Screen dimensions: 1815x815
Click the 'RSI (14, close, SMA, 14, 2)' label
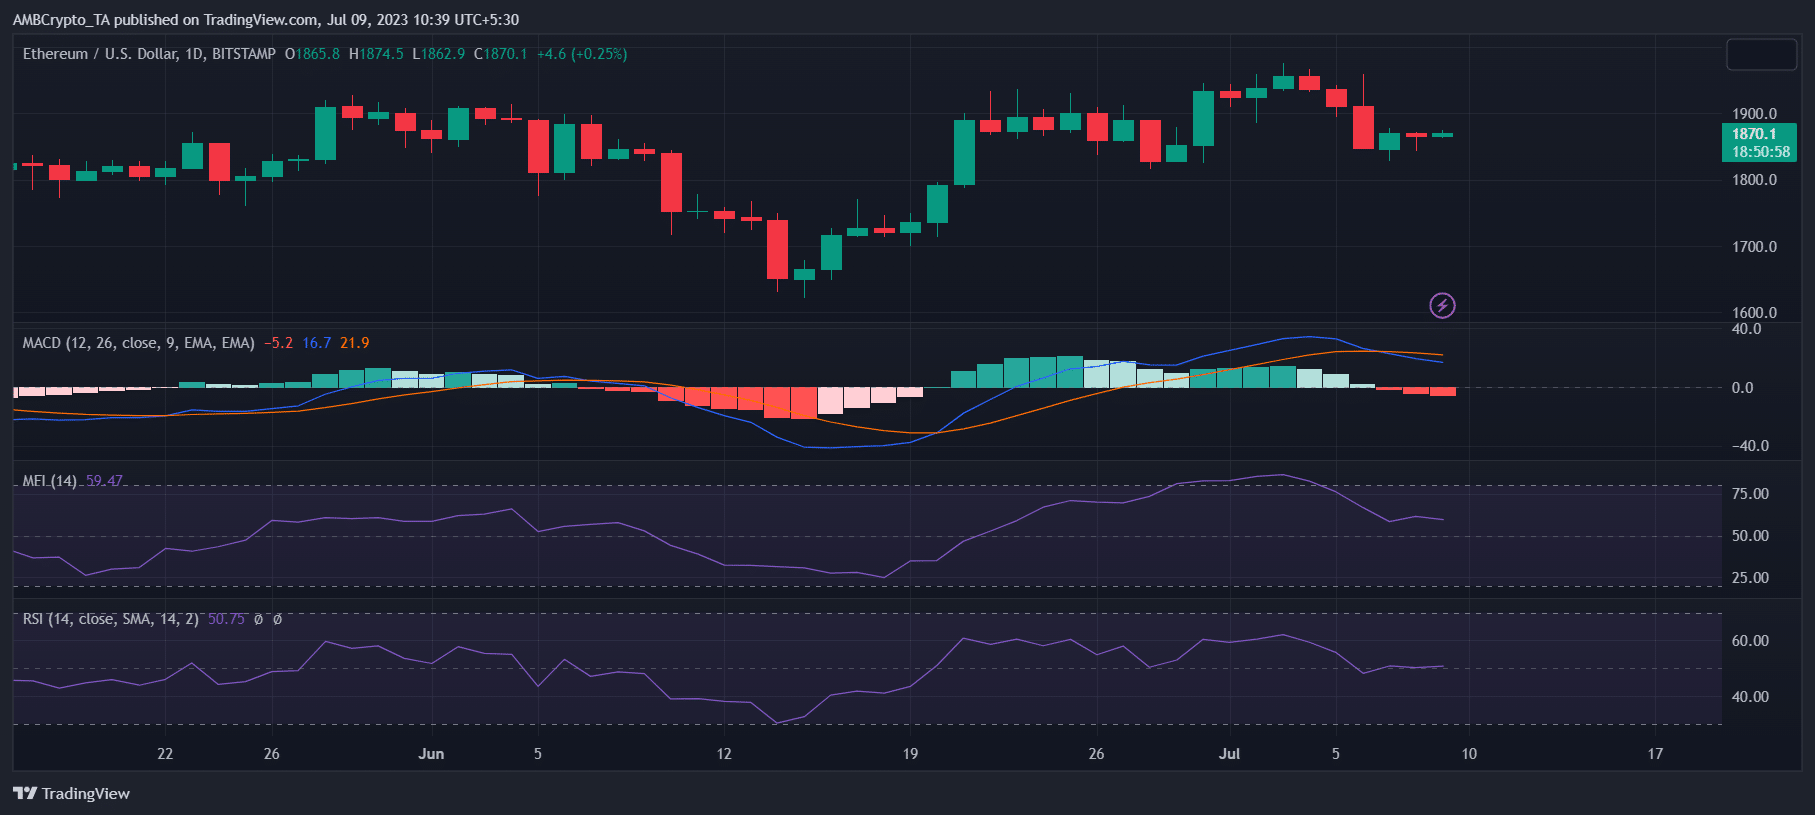click(111, 619)
